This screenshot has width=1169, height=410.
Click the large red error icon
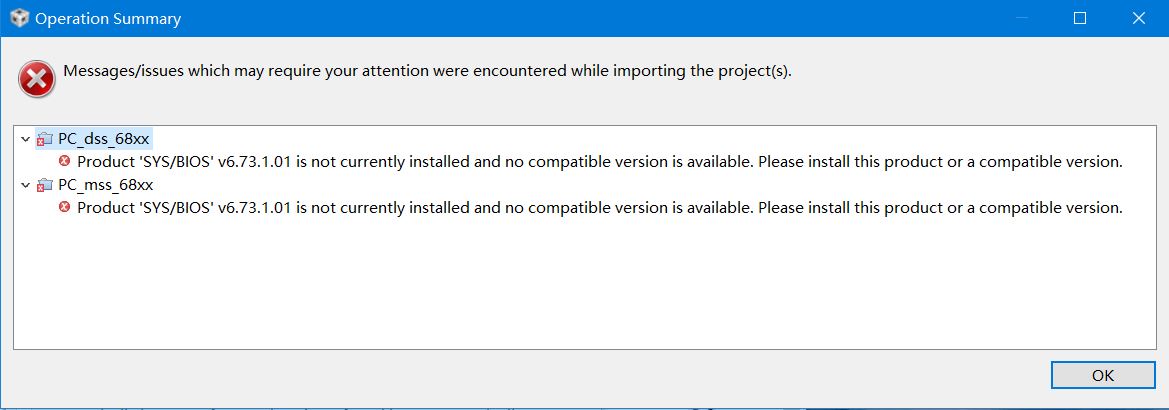[37, 79]
